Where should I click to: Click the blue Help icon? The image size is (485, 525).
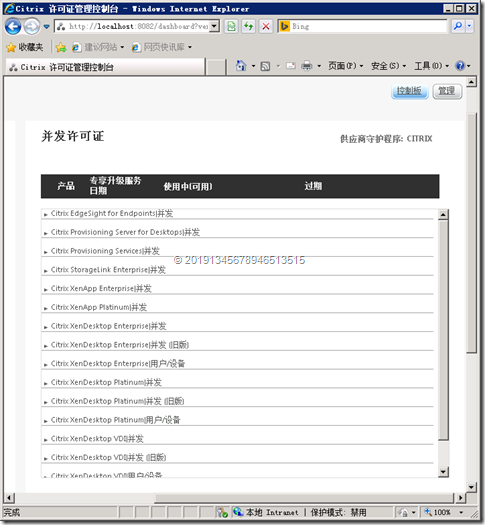[460, 66]
